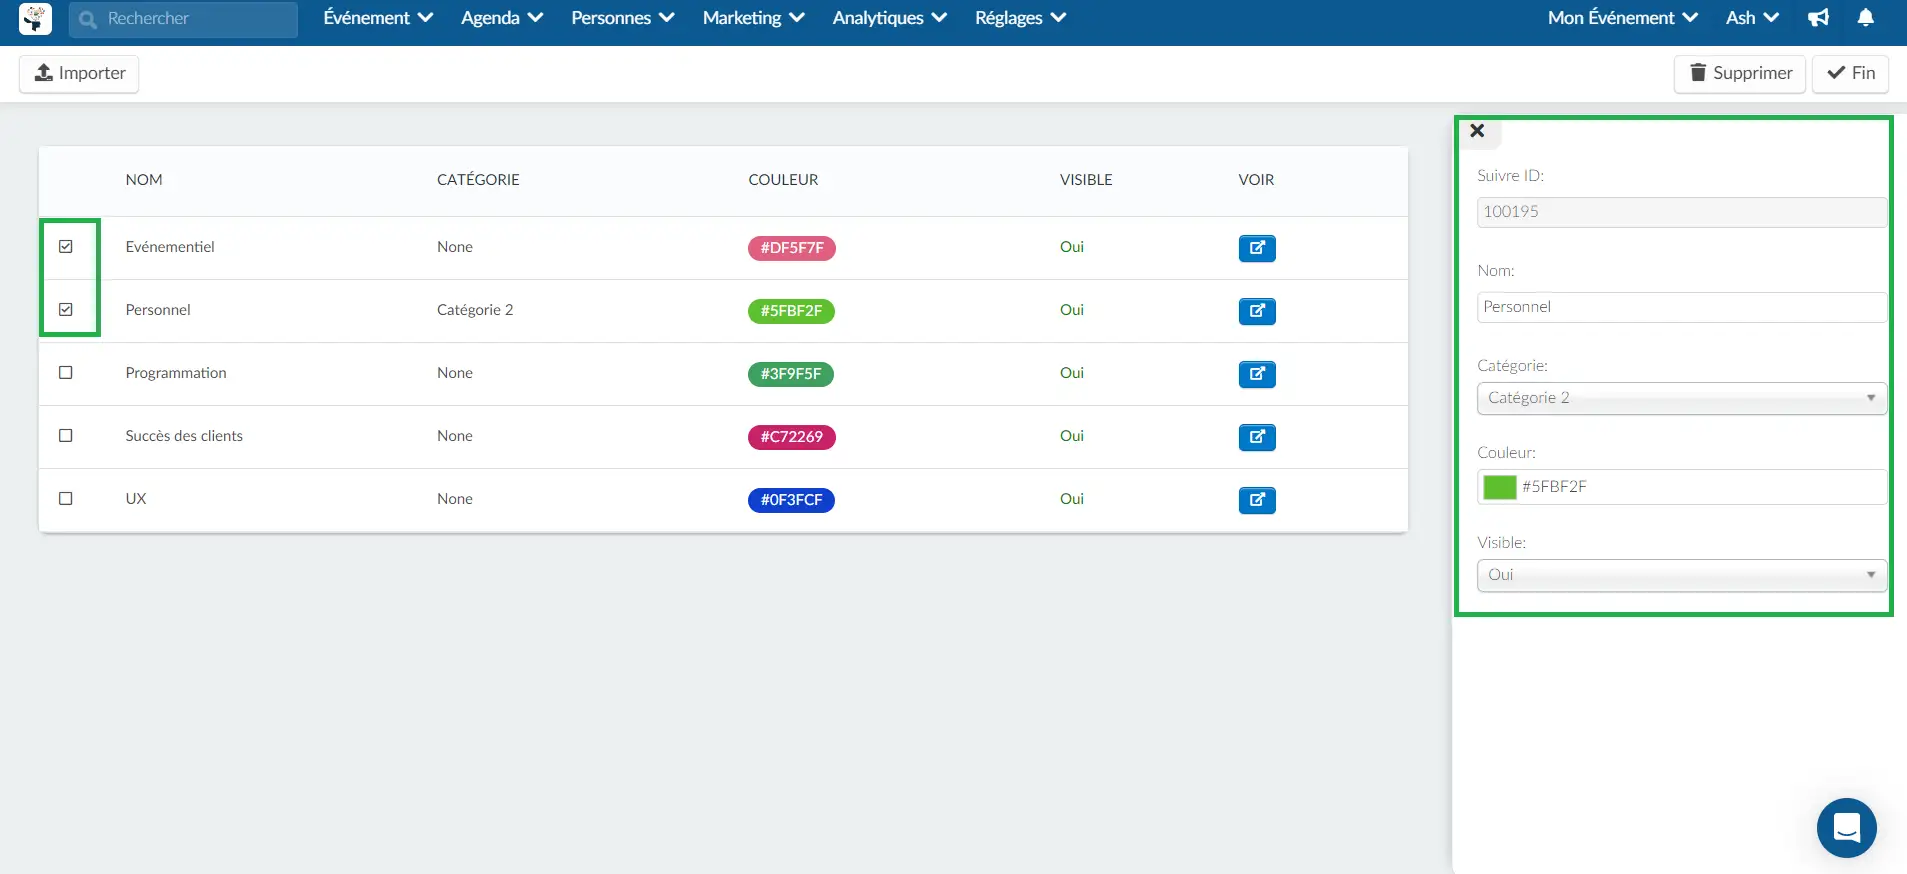Open the notifications bell icon

point(1865,18)
